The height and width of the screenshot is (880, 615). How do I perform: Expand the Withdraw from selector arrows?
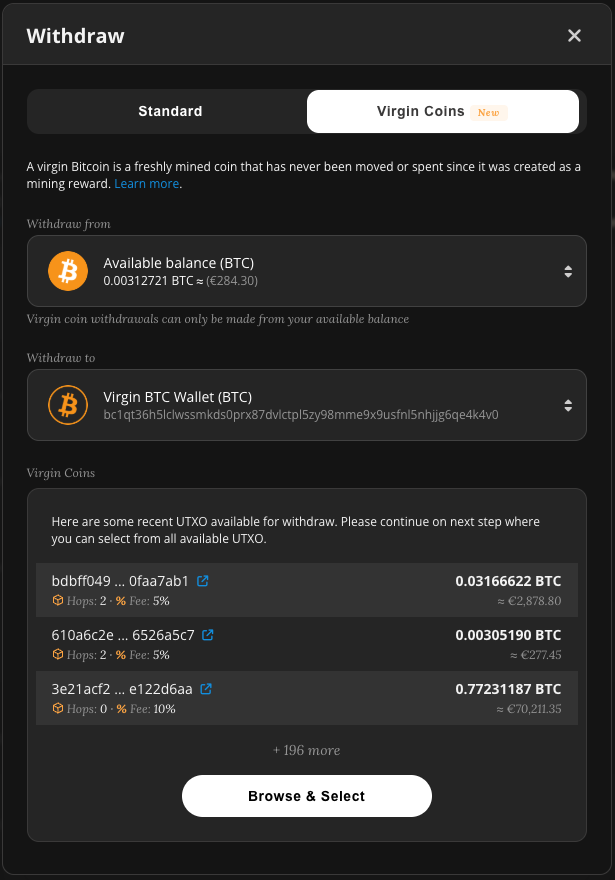click(x=567, y=271)
